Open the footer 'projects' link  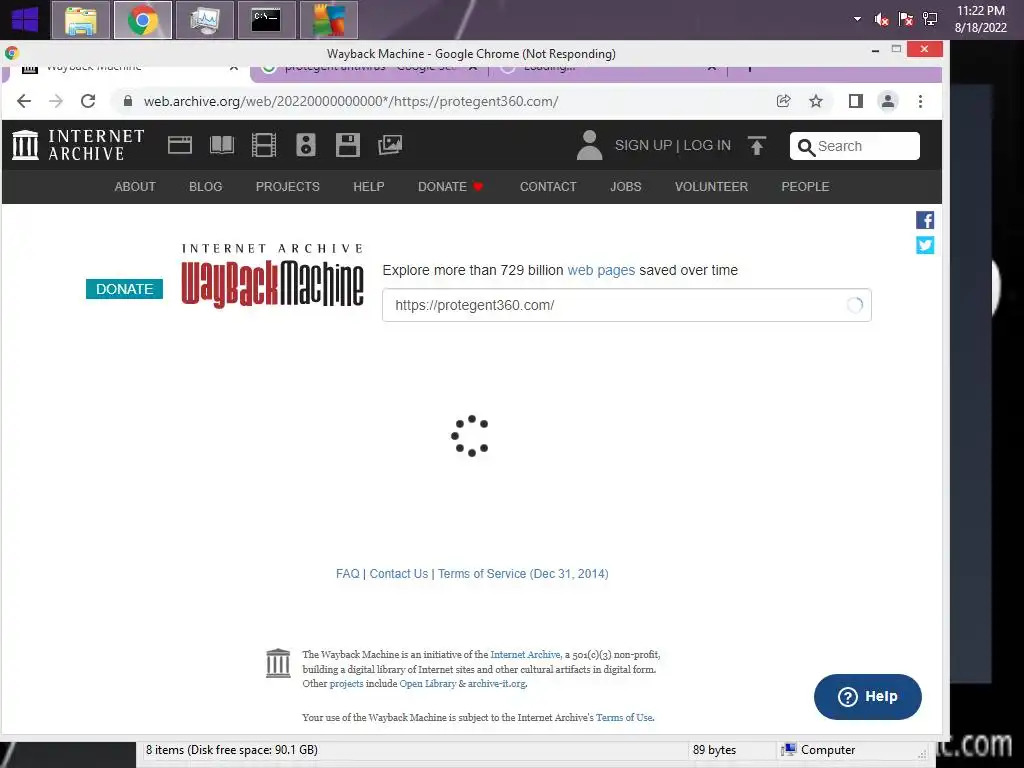click(346, 684)
